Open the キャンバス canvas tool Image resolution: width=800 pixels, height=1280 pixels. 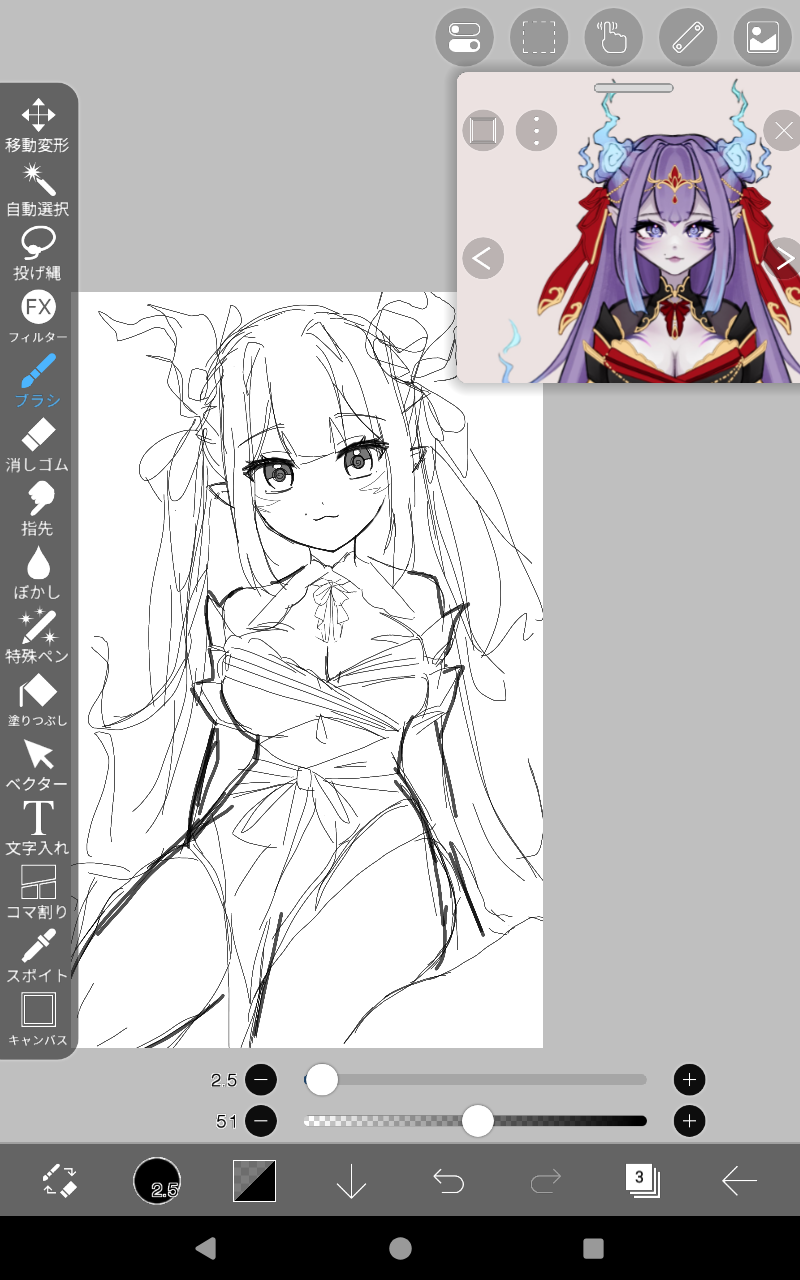pyautogui.click(x=38, y=1019)
